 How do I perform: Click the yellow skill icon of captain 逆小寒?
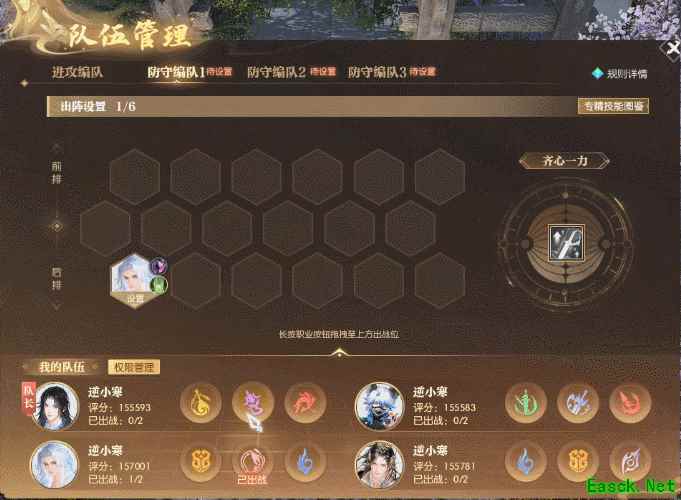tap(201, 403)
